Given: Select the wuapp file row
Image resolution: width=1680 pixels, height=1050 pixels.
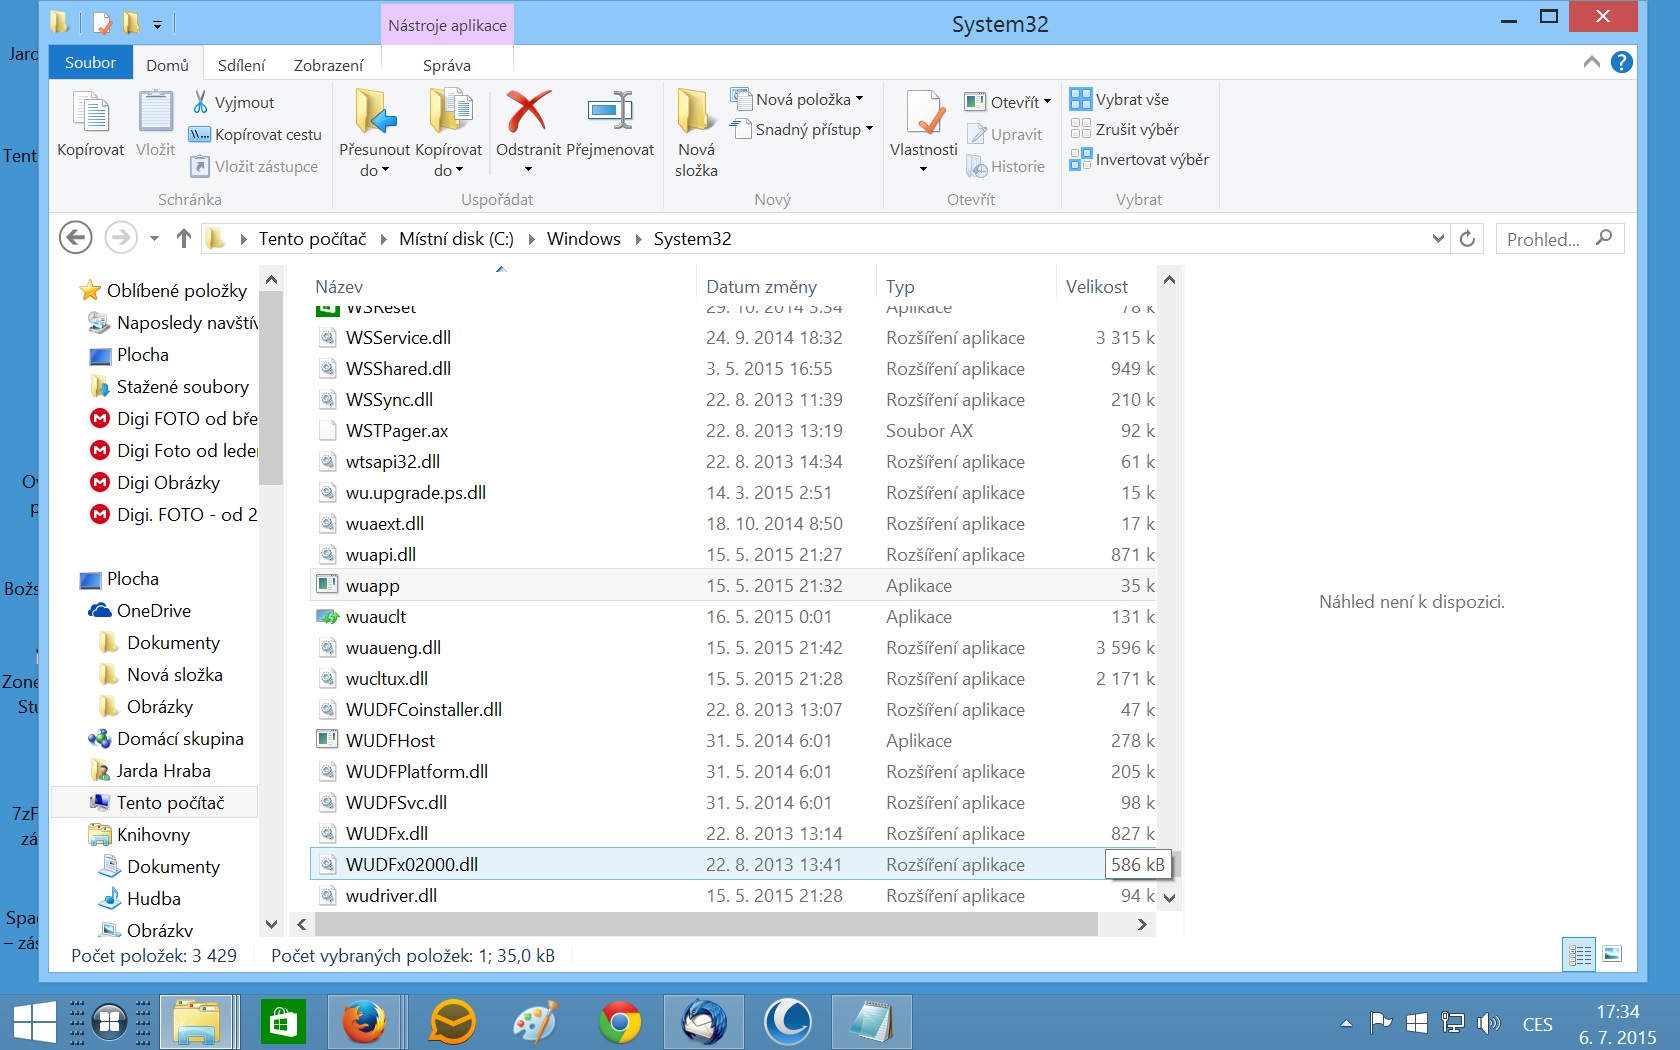Looking at the screenshot, I should tap(733, 586).
